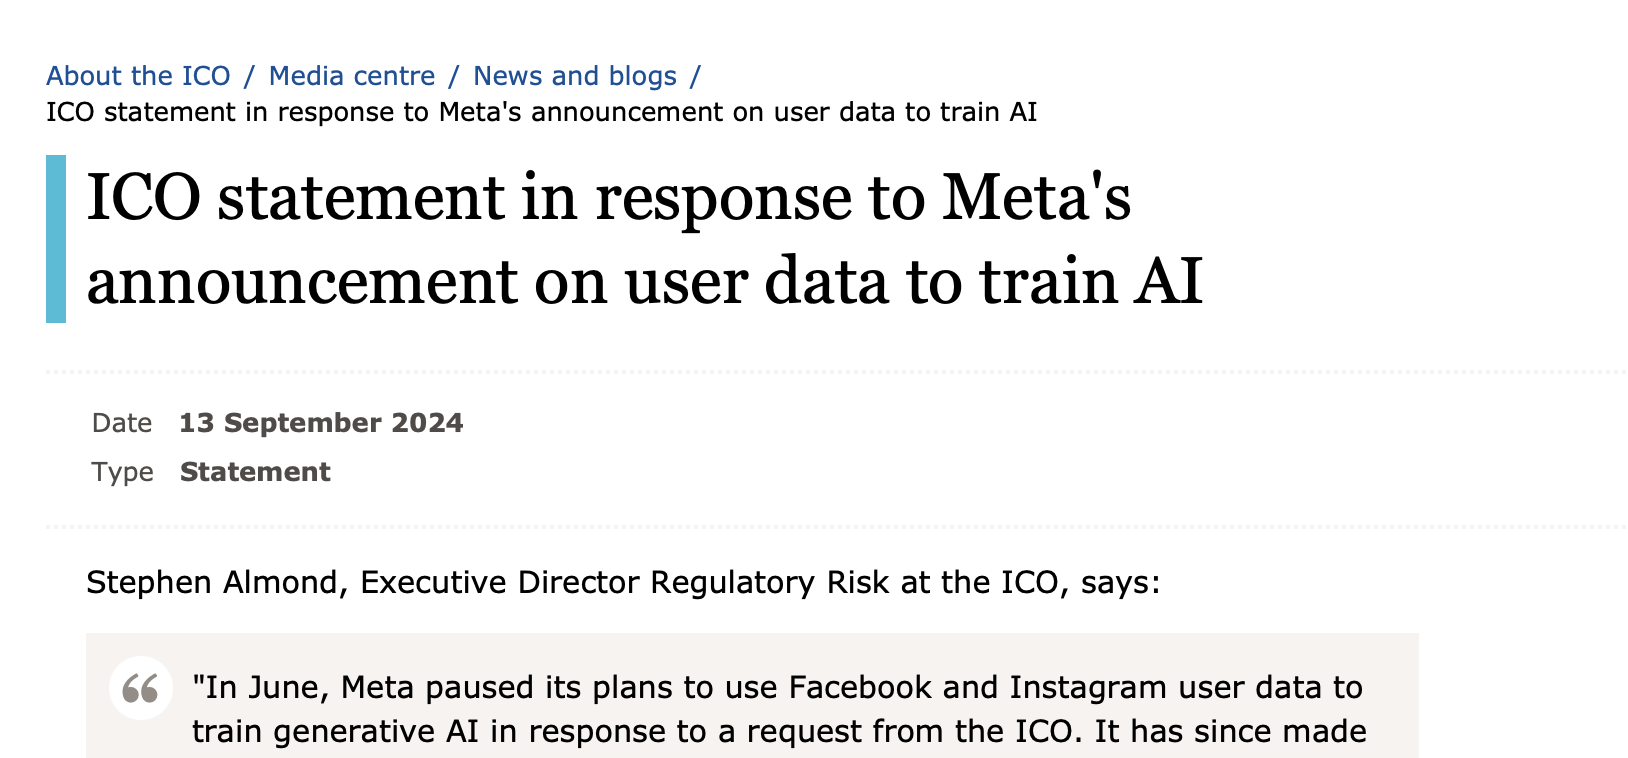Click the slash after Media centre
This screenshot has width=1628, height=758.
(454, 76)
